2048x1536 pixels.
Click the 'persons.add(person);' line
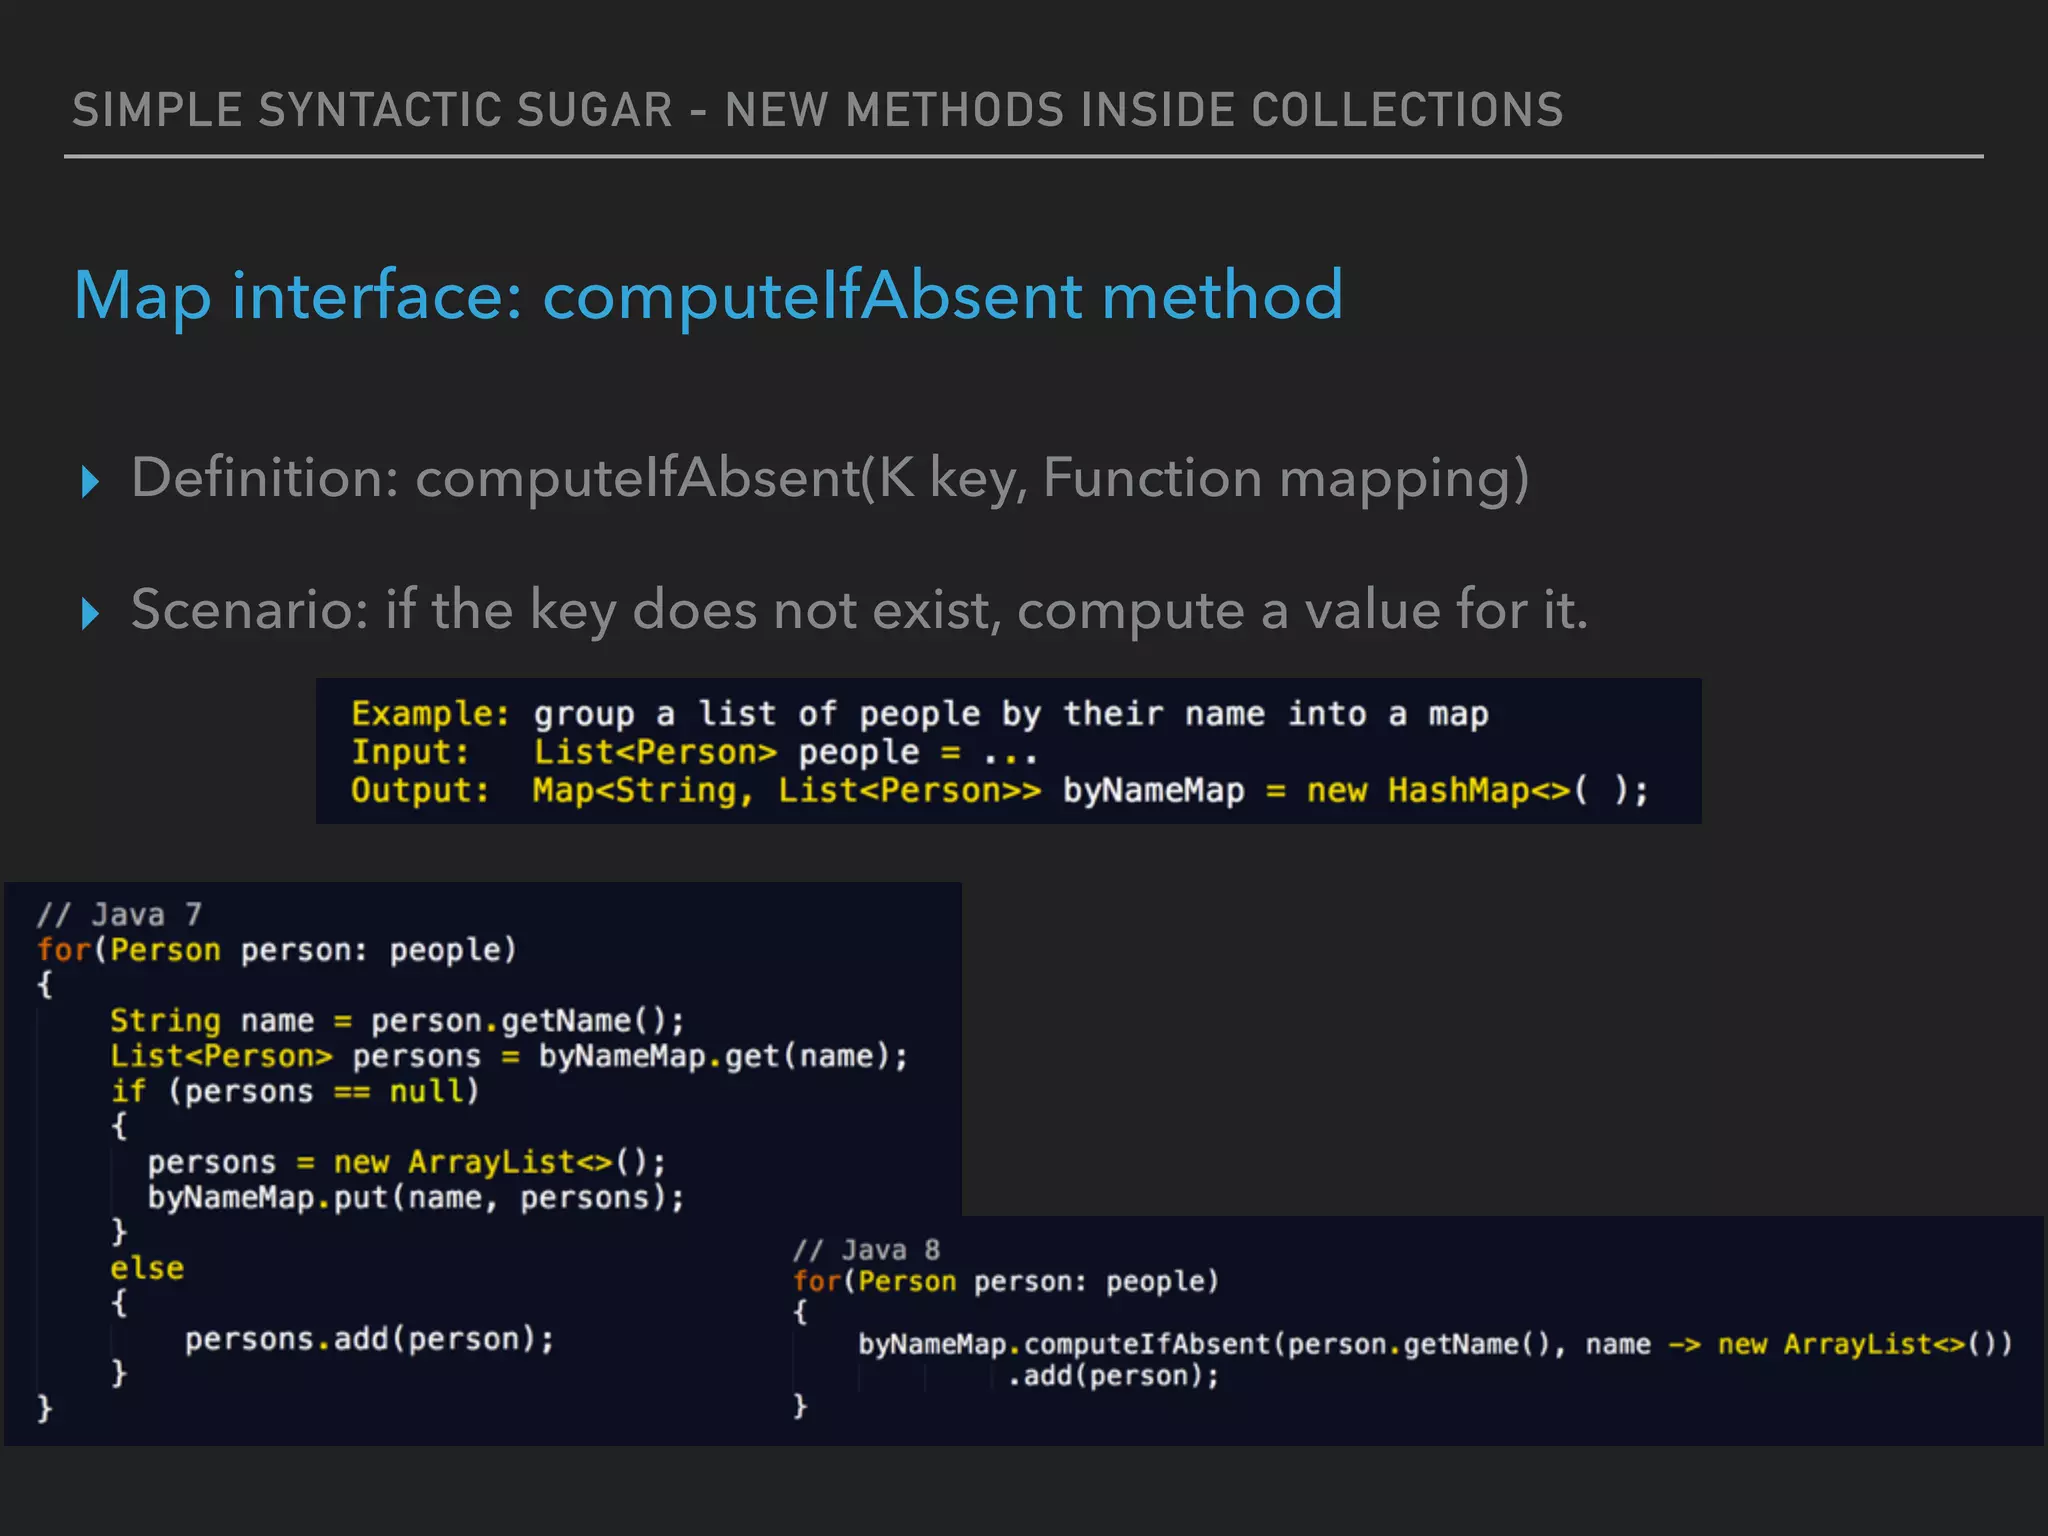[370, 1340]
